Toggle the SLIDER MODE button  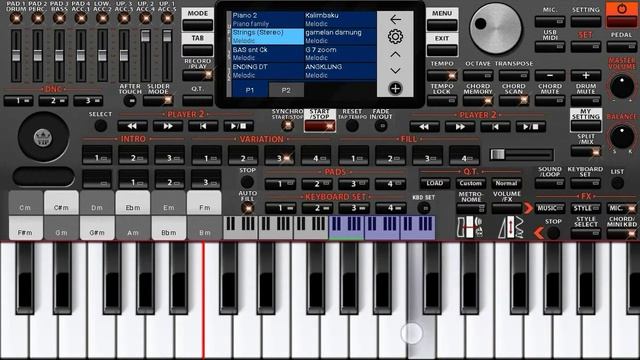[158, 100]
